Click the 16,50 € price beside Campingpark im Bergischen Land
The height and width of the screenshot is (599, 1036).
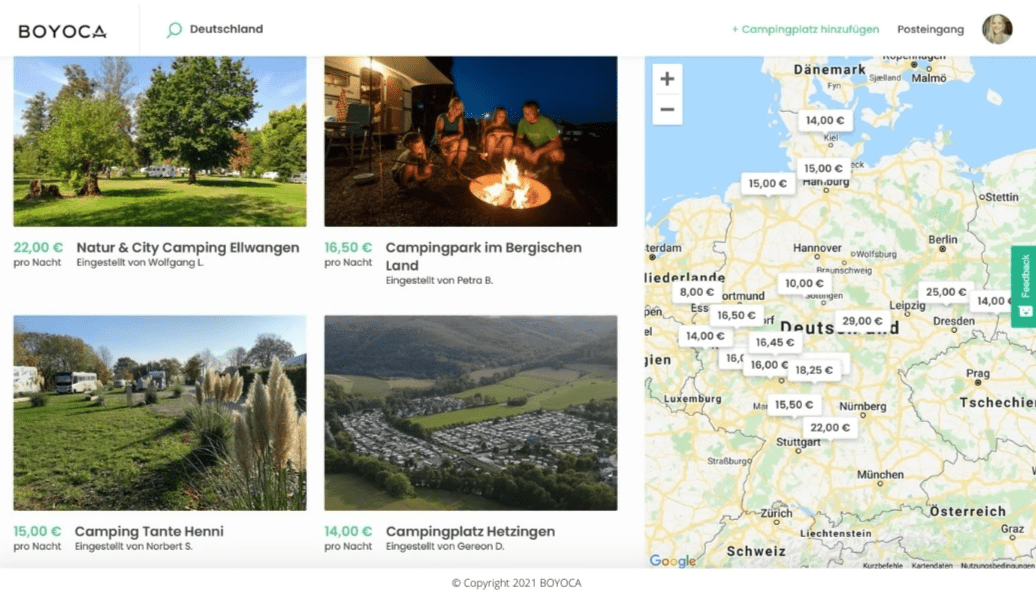click(x=348, y=248)
